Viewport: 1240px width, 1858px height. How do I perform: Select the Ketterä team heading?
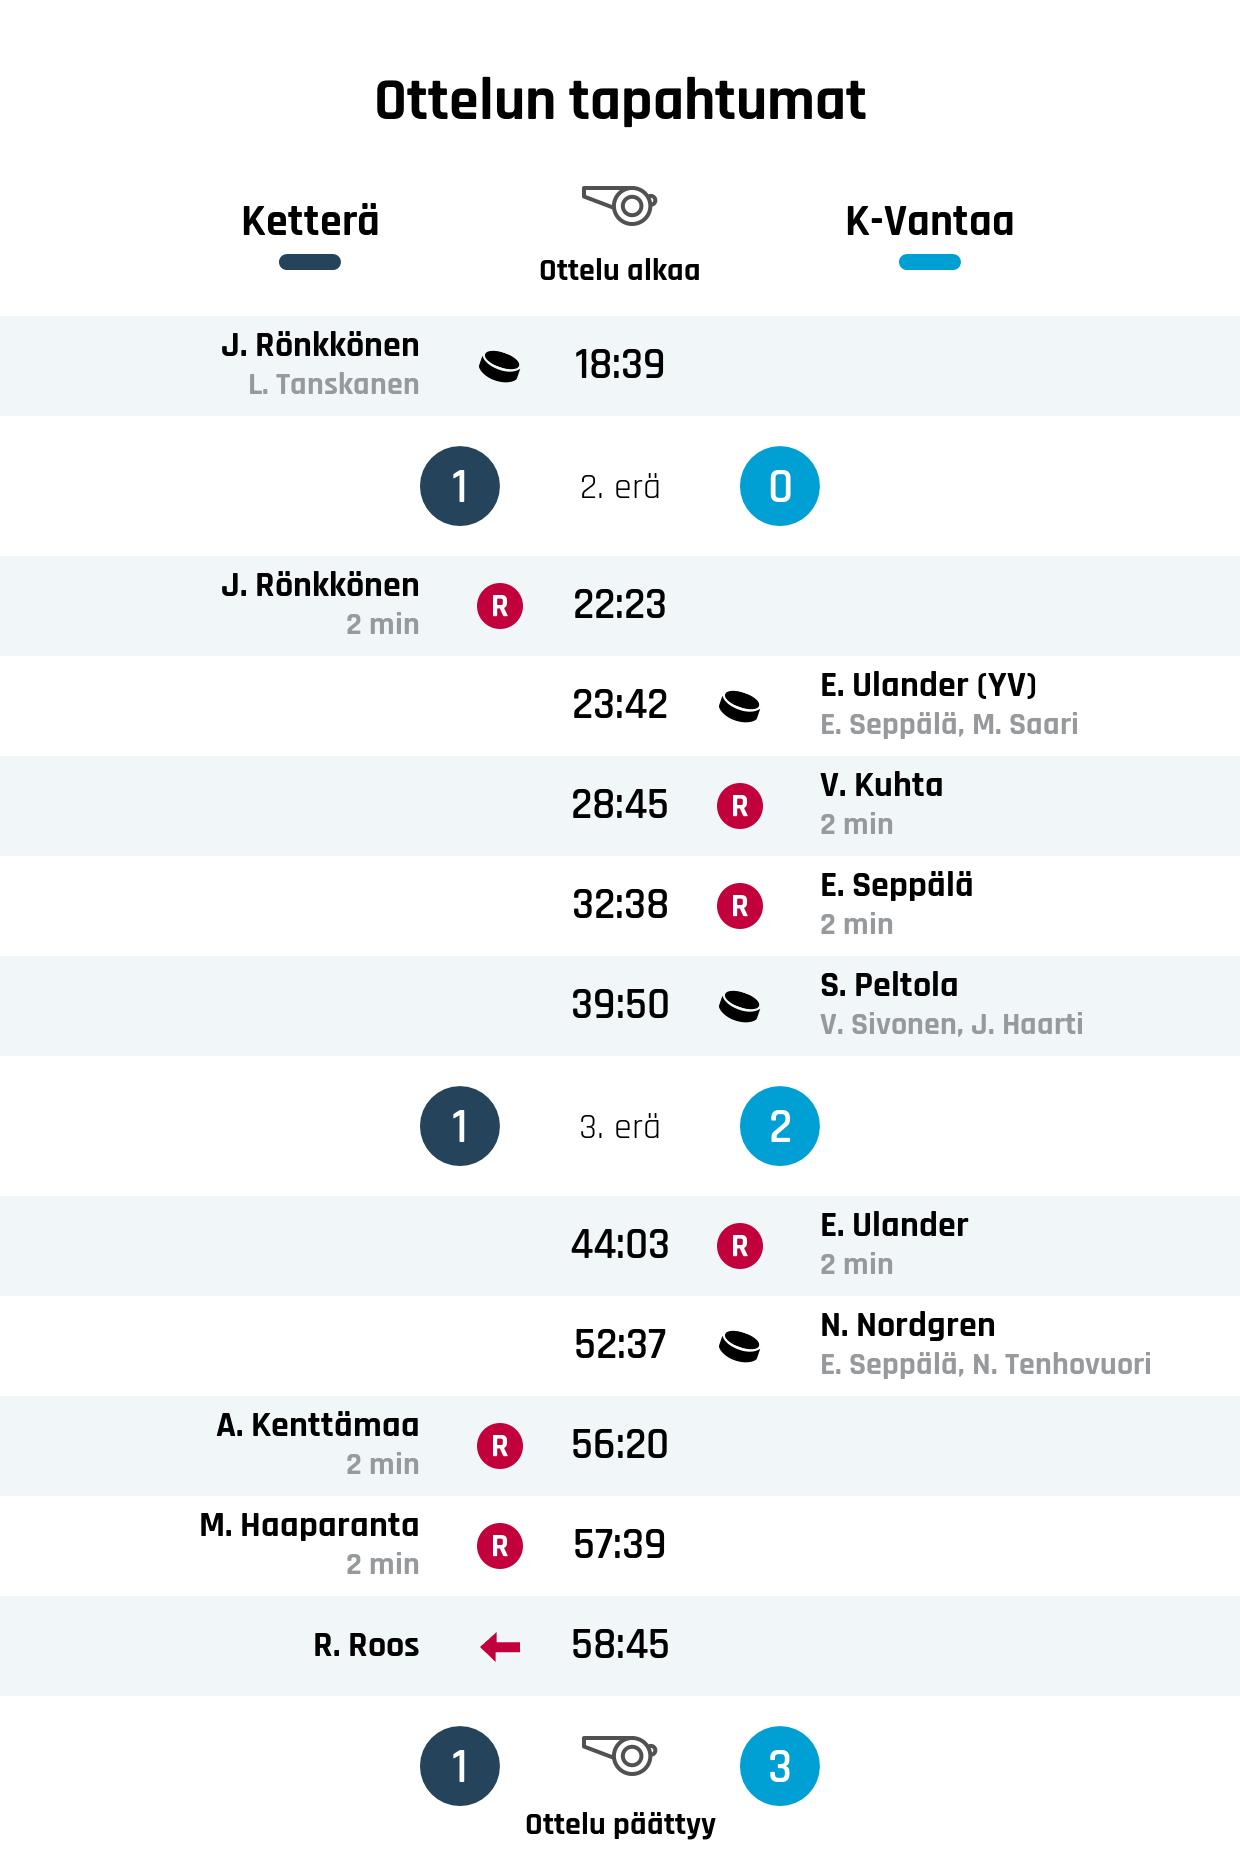(310, 221)
